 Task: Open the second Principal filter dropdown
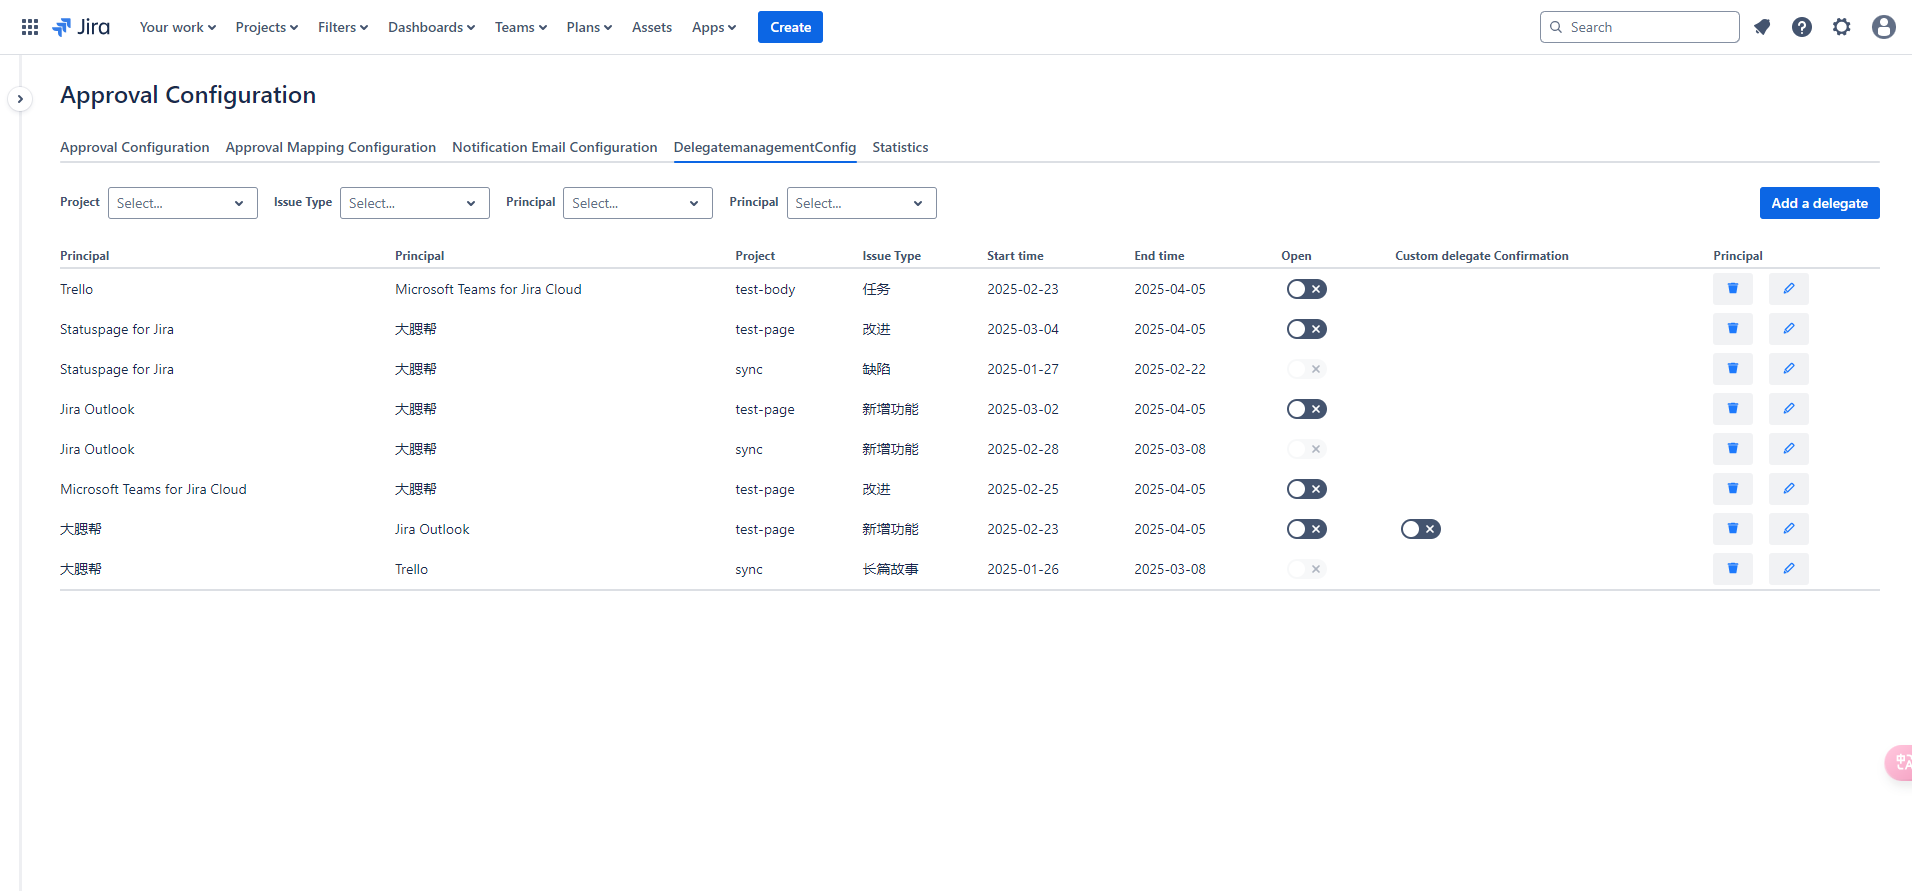pos(862,203)
